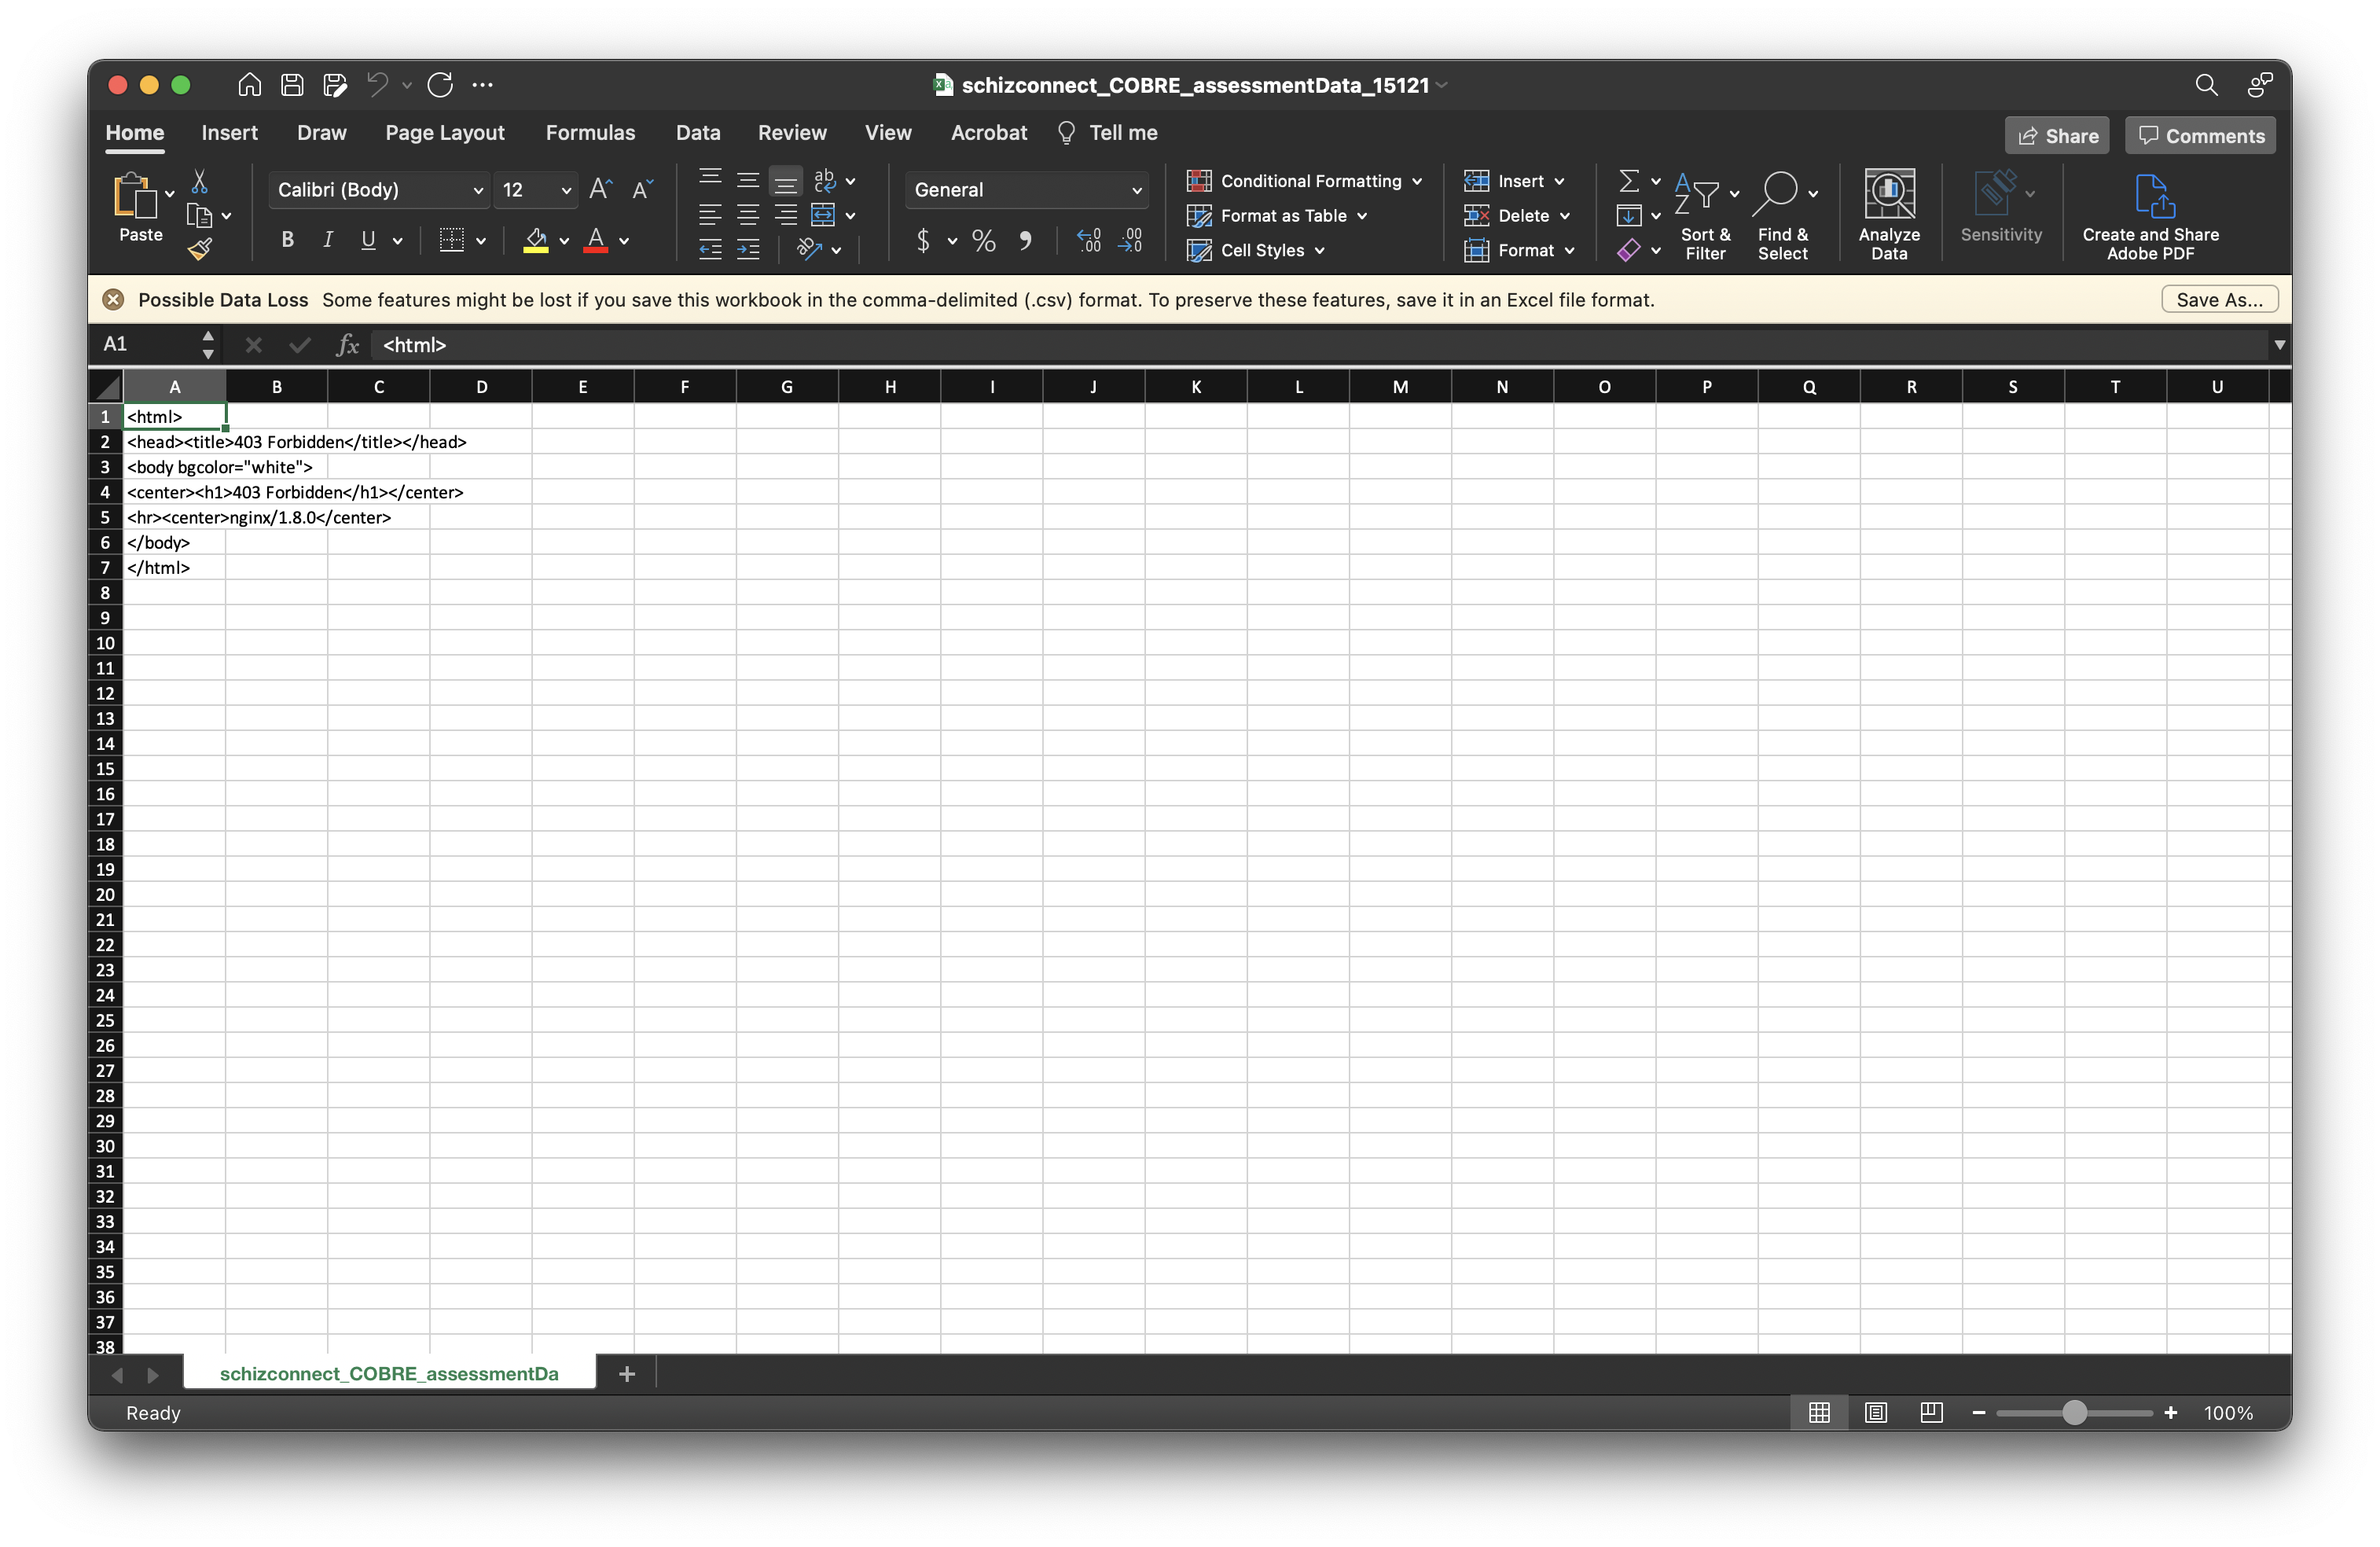This screenshot has width=2380, height=1547.
Task: Click the Cut scissors icon
Action: pyautogui.click(x=200, y=182)
